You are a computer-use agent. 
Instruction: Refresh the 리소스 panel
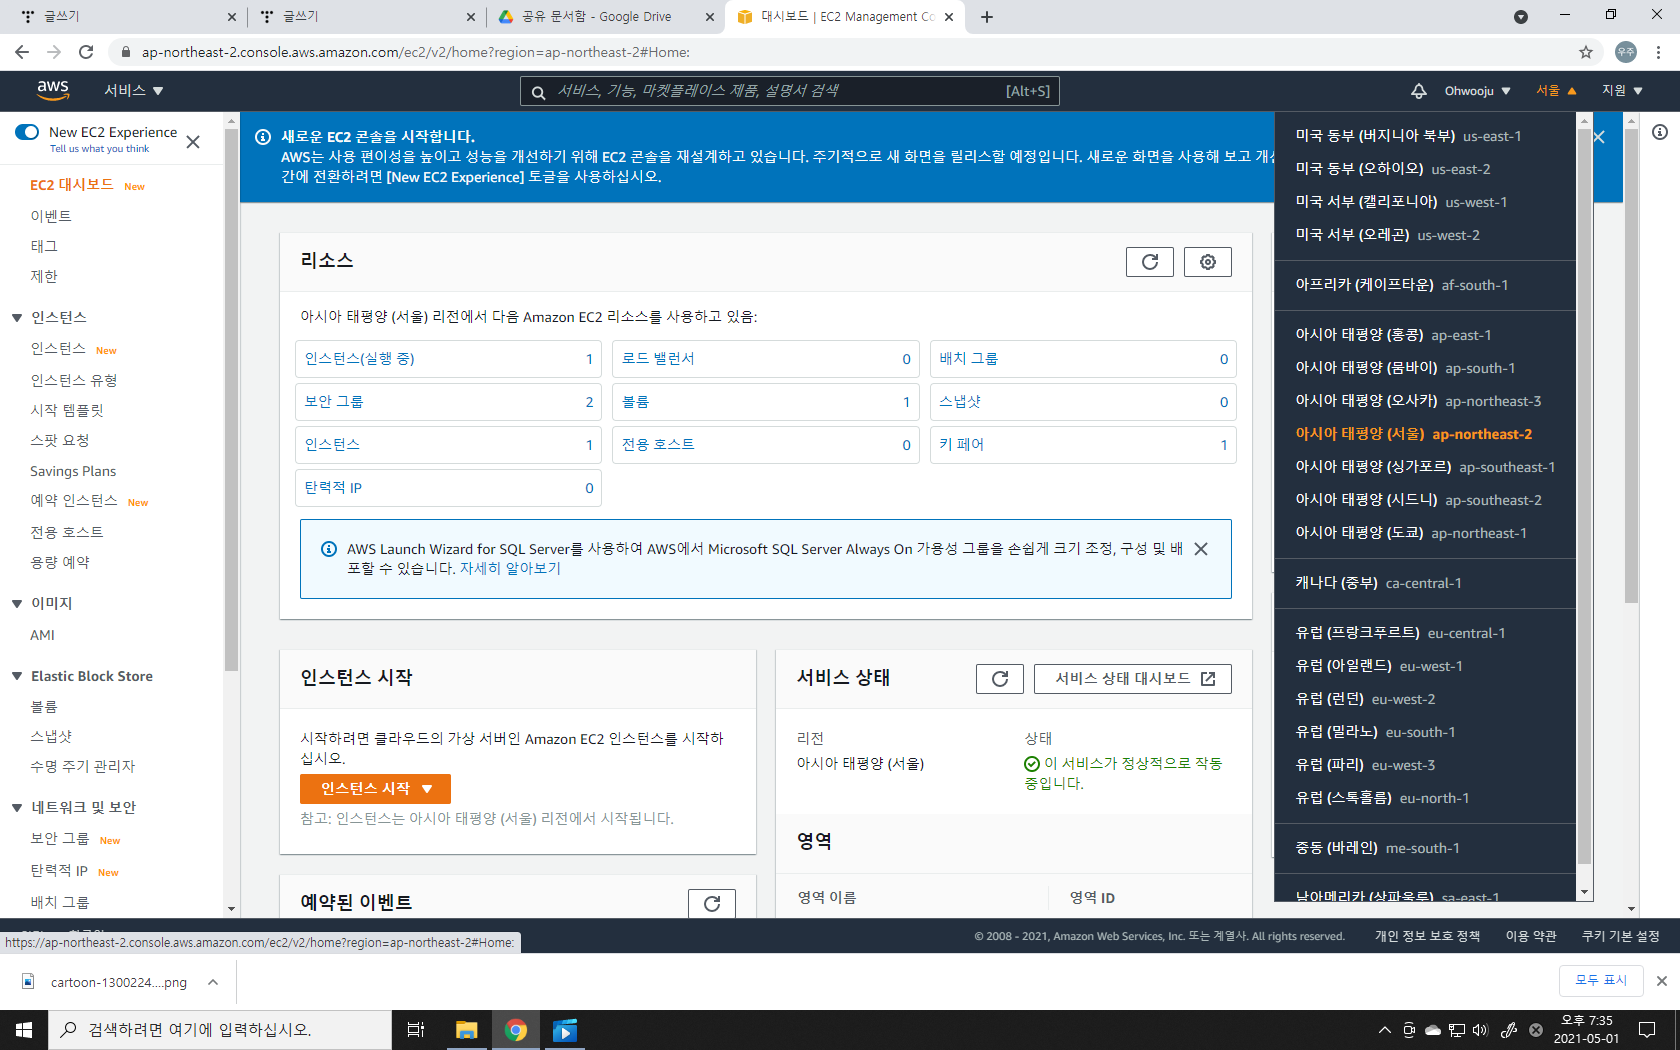[1150, 262]
